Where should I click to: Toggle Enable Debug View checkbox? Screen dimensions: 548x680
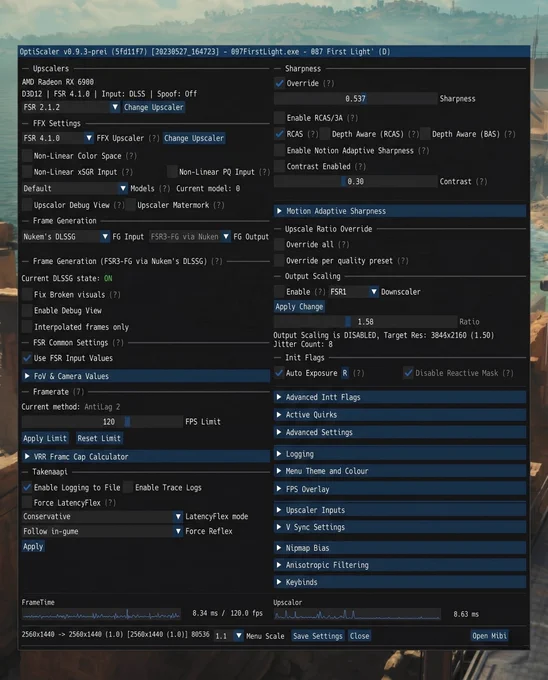(x=27, y=311)
